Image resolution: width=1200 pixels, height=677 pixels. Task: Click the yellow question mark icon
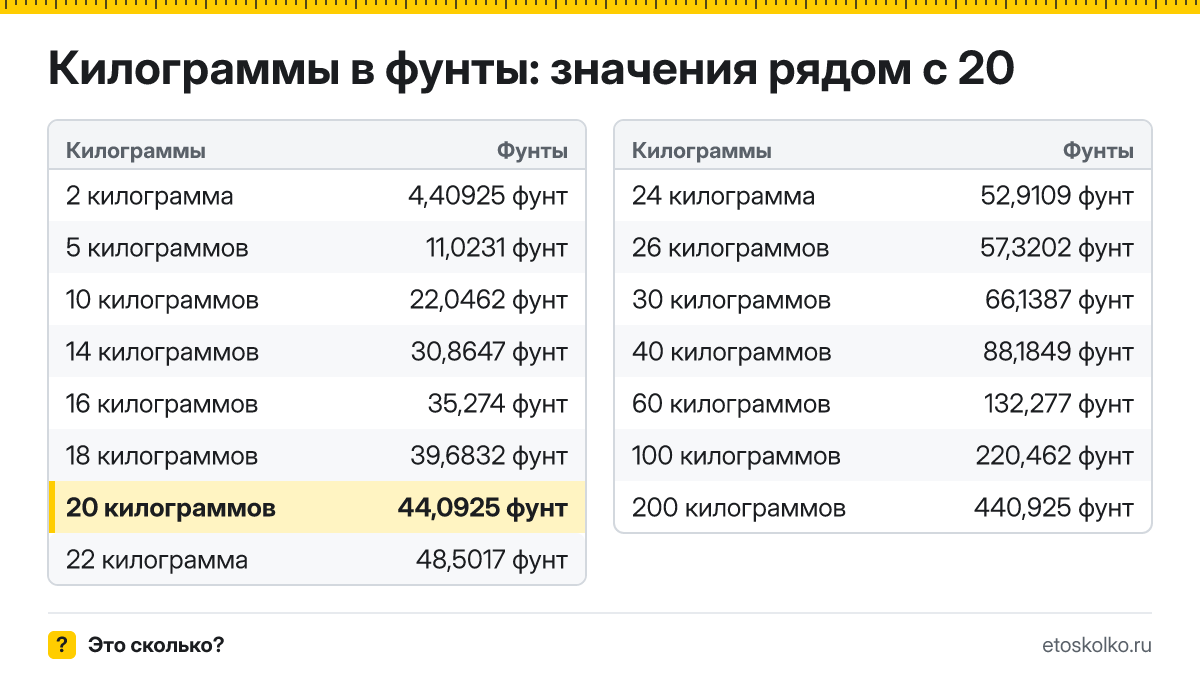coord(62,645)
